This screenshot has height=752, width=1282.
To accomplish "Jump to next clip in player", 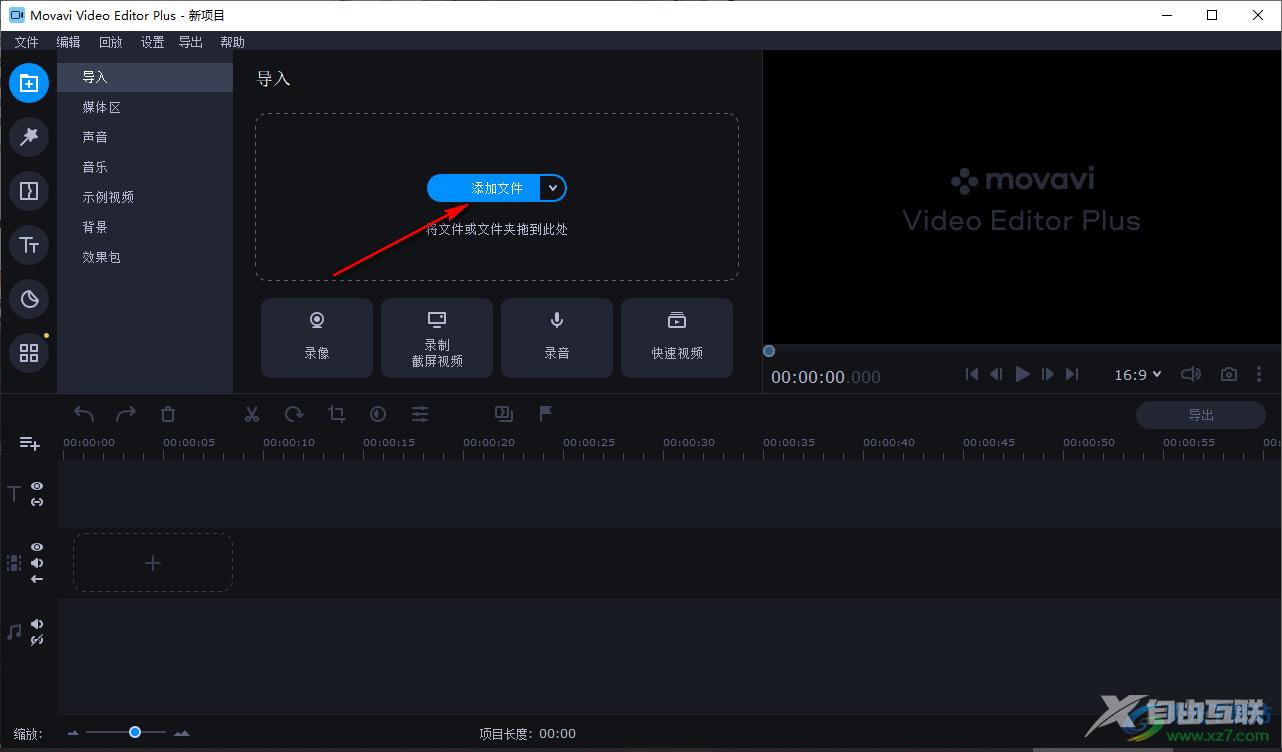I will pos(1072,374).
